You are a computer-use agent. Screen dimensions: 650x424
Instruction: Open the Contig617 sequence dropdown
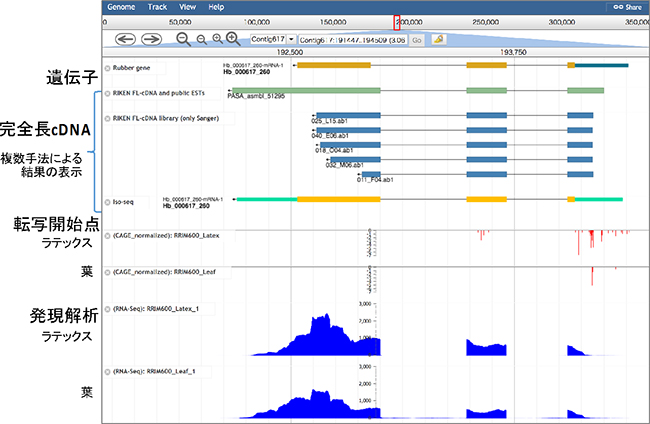point(273,39)
